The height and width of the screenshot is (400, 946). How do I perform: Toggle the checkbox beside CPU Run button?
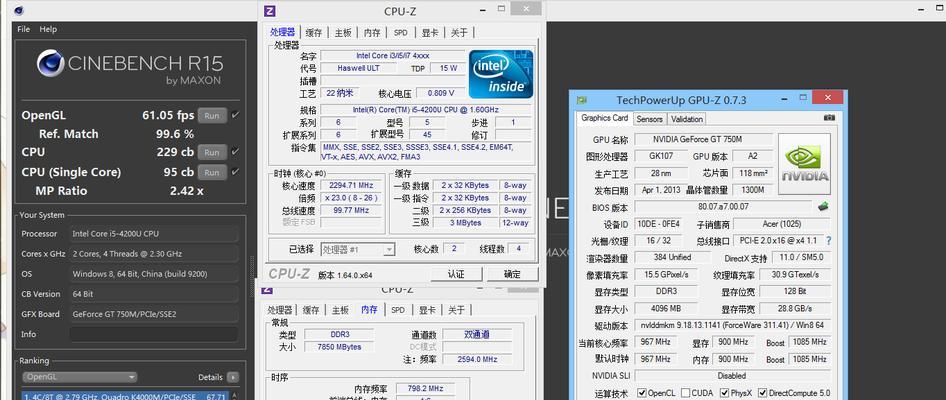(x=235, y=151)
